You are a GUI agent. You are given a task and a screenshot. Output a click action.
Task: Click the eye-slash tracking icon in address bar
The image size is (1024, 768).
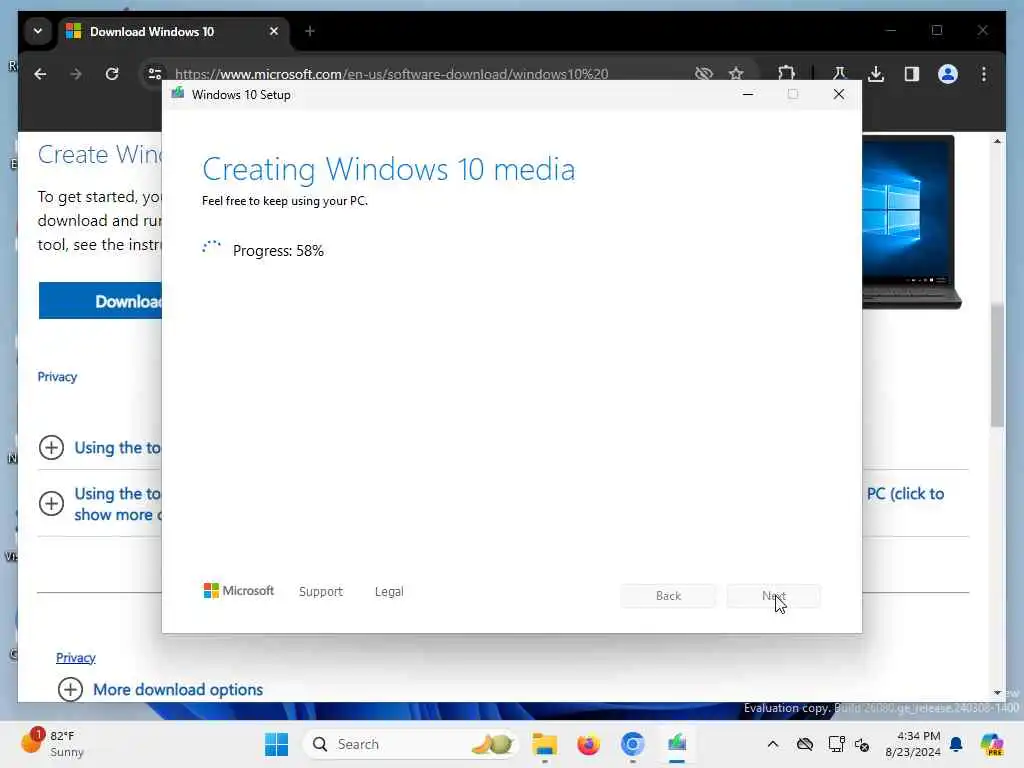click(703, 74)
